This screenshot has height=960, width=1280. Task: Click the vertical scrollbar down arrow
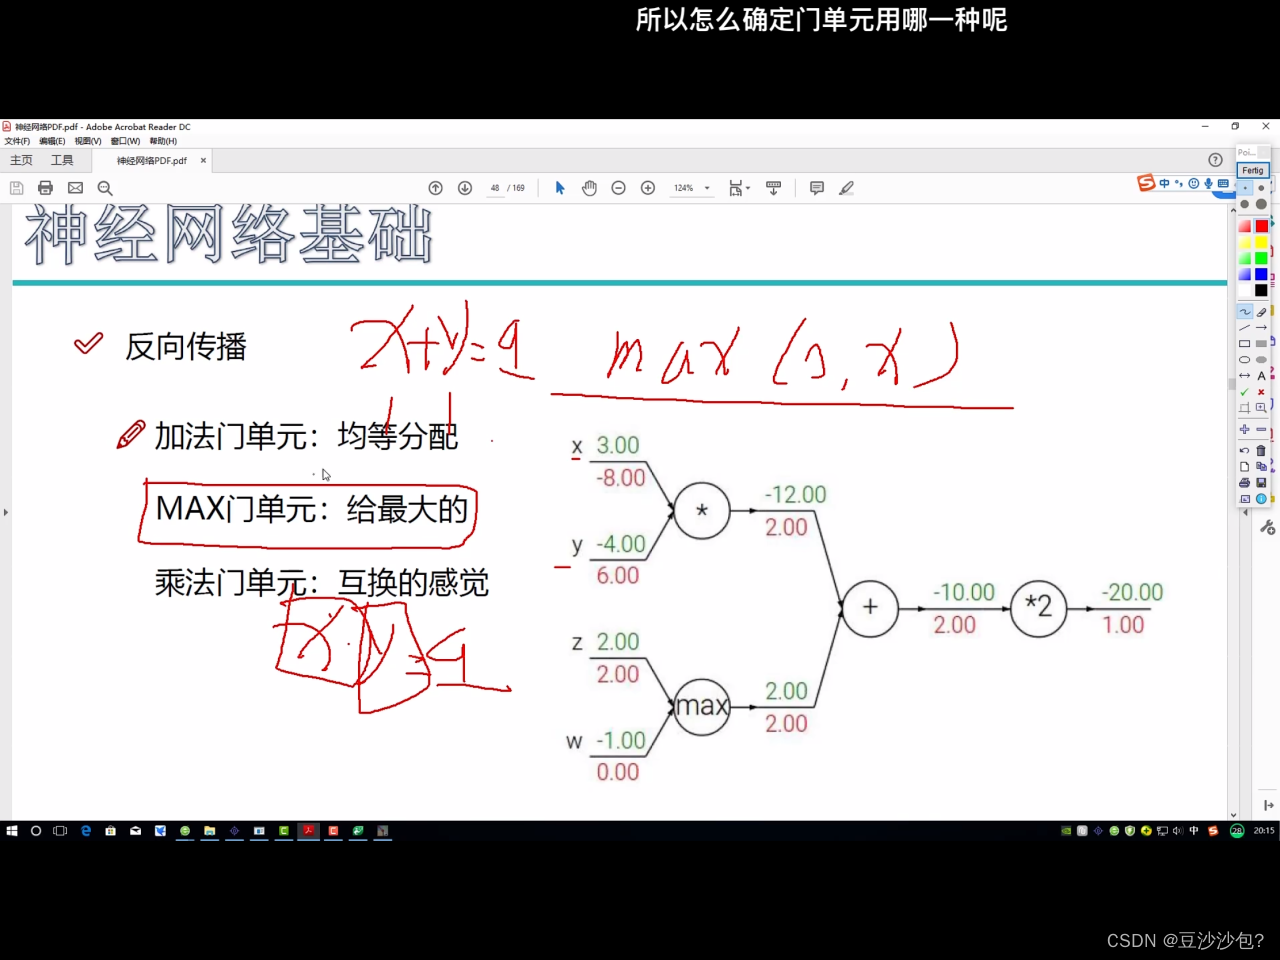click(1233, 815)
